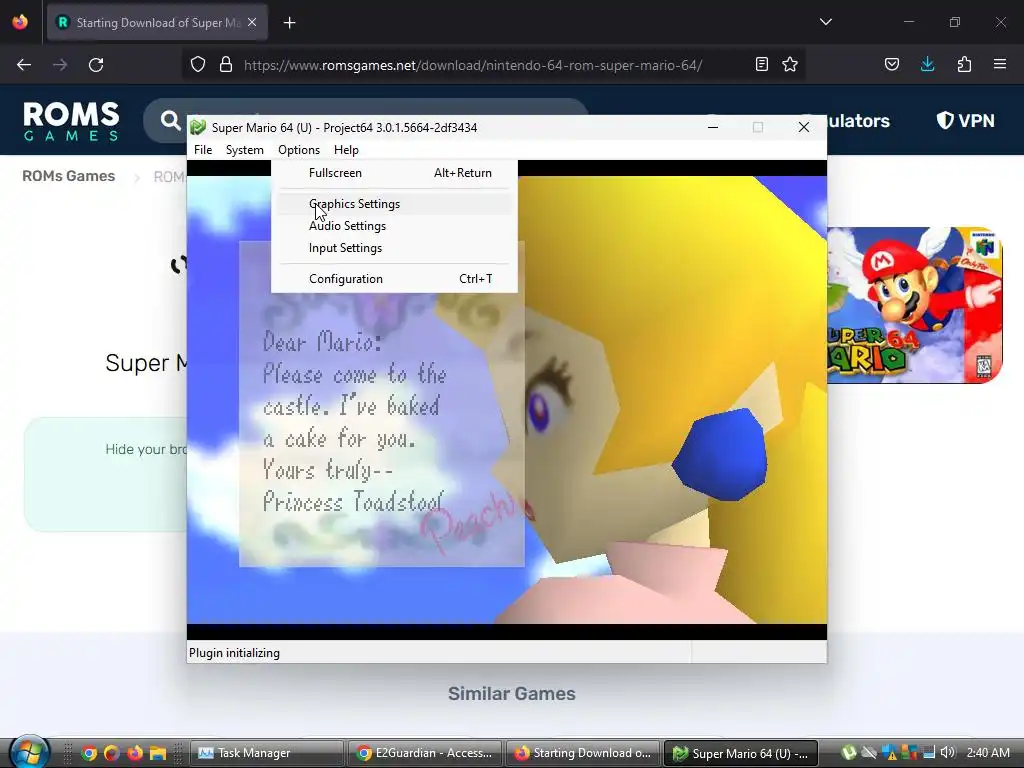Close the Project64 window
Screen dimensions: 1024x768
pyautogui.click(x=804, y=127)
